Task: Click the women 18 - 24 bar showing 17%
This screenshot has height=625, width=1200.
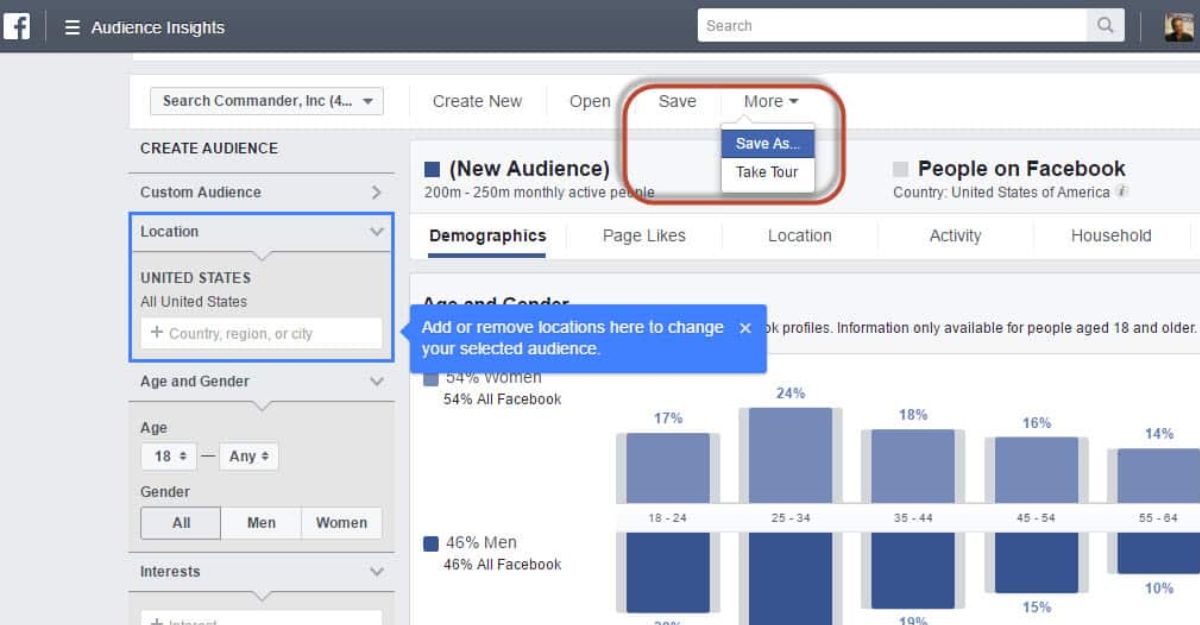Action: click(x=668, y=468)
